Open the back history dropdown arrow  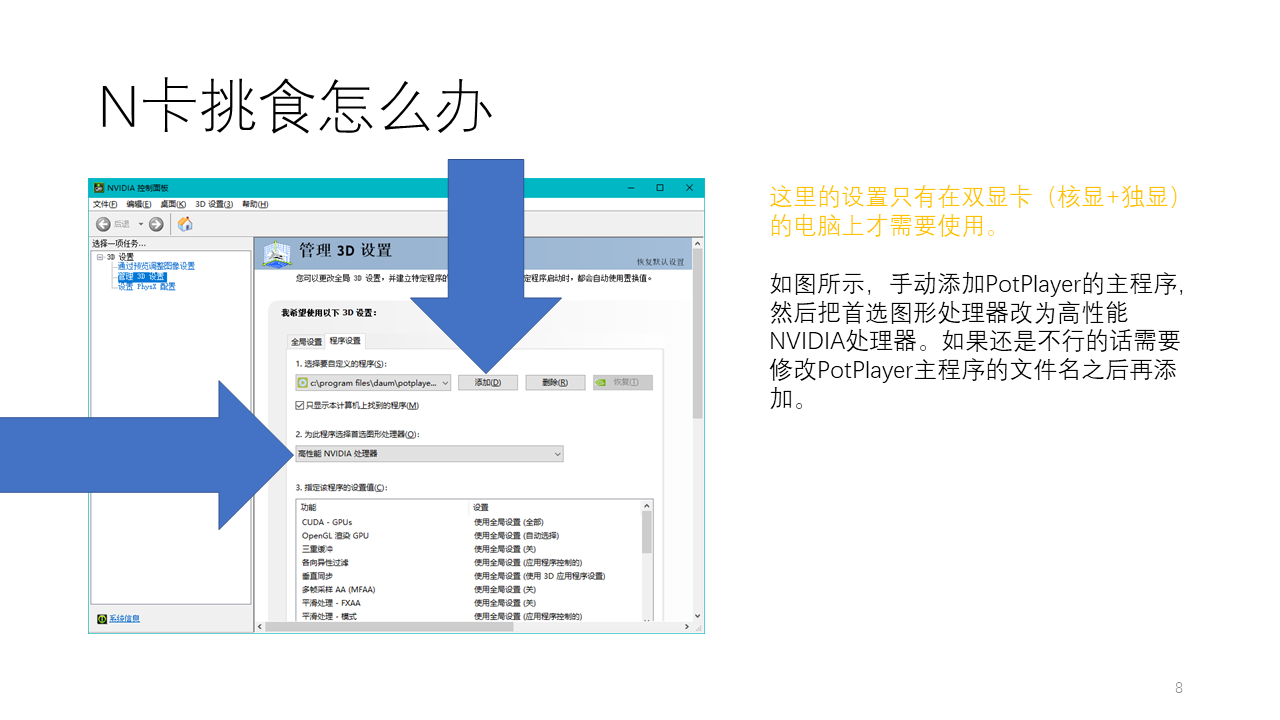click(x=141, y=224)
